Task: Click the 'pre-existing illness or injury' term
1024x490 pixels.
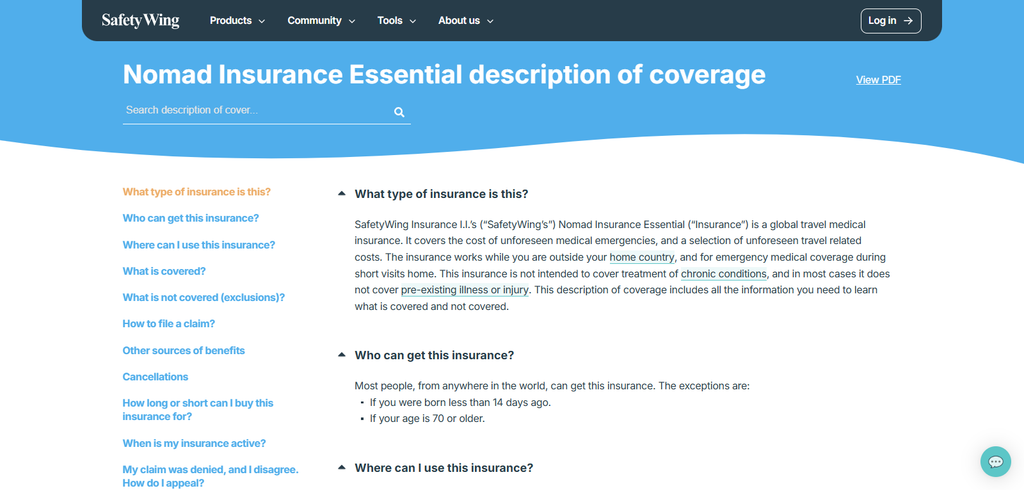Action: tap(464, 290)
